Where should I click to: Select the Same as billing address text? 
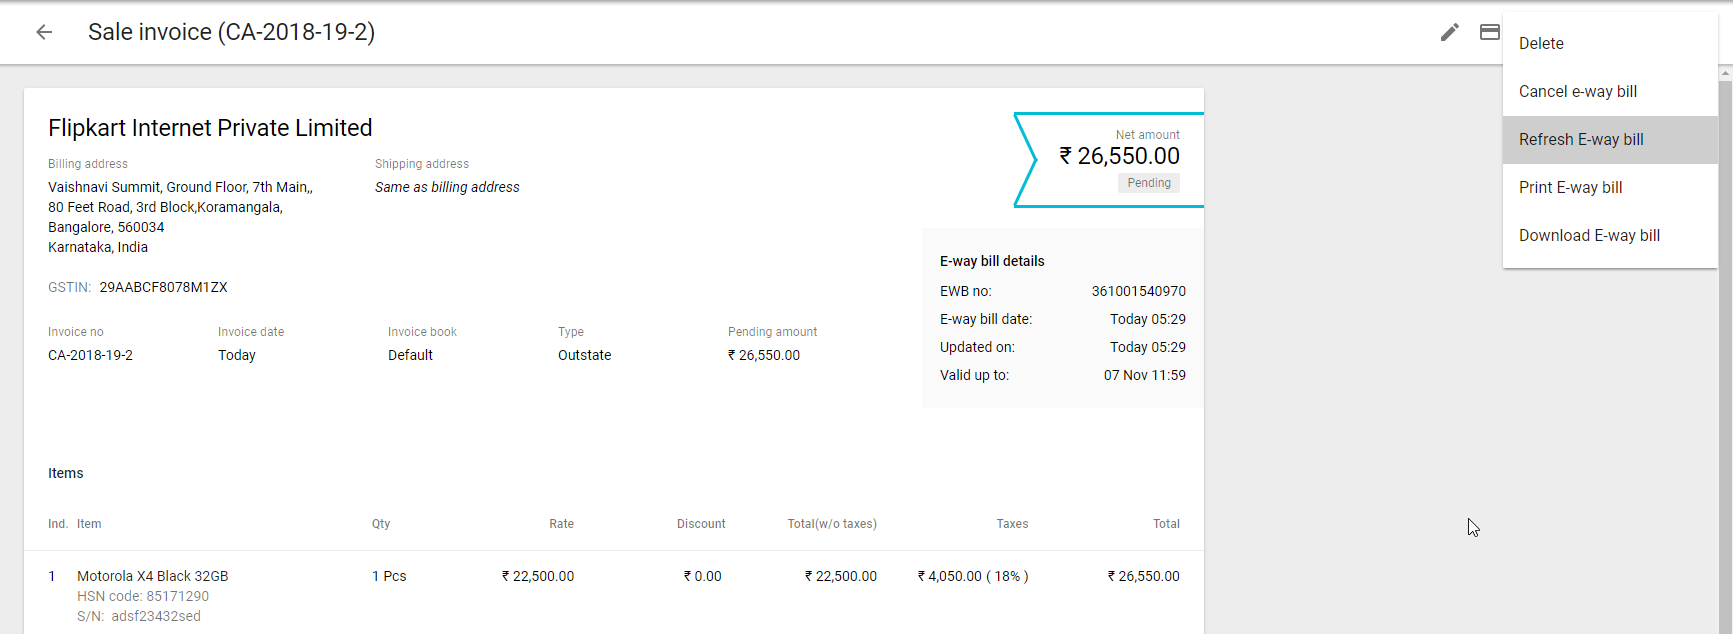(x=447, y=187)
